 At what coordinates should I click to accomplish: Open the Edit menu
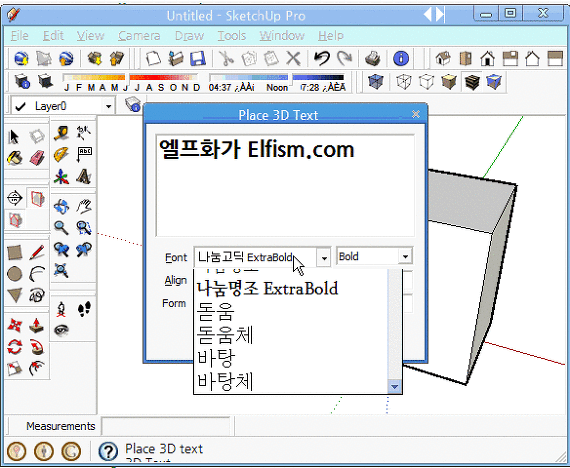(x=53, y=36)
